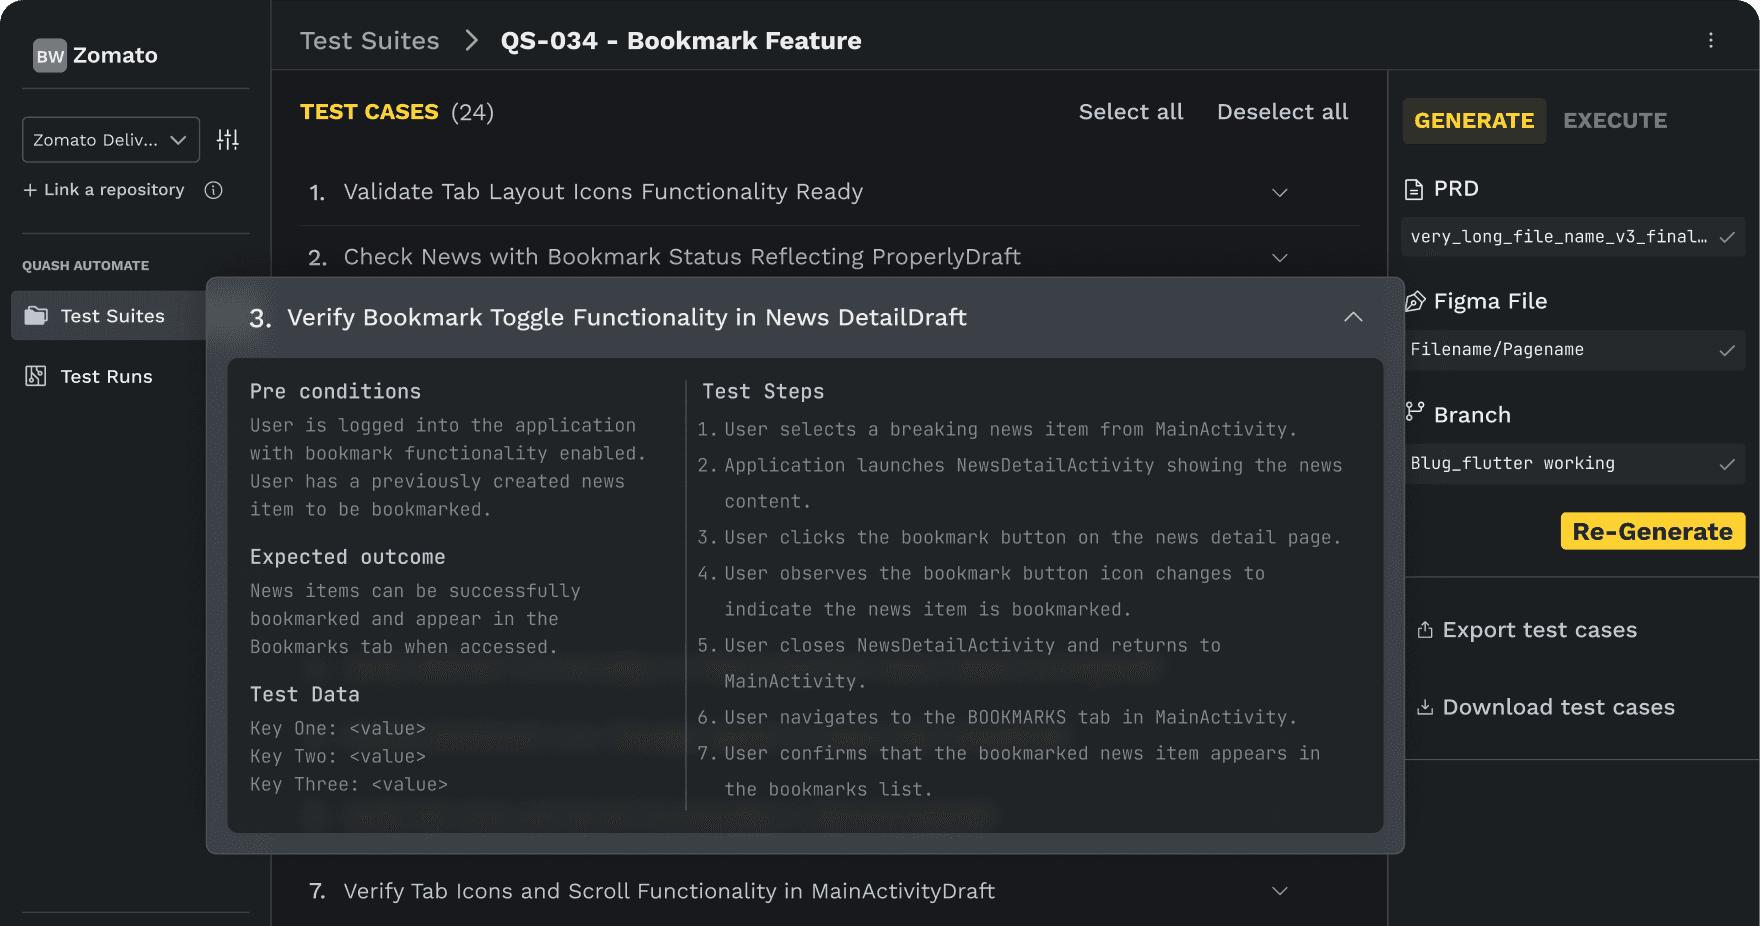Click the BW workspace logo badge

point(50,56)
